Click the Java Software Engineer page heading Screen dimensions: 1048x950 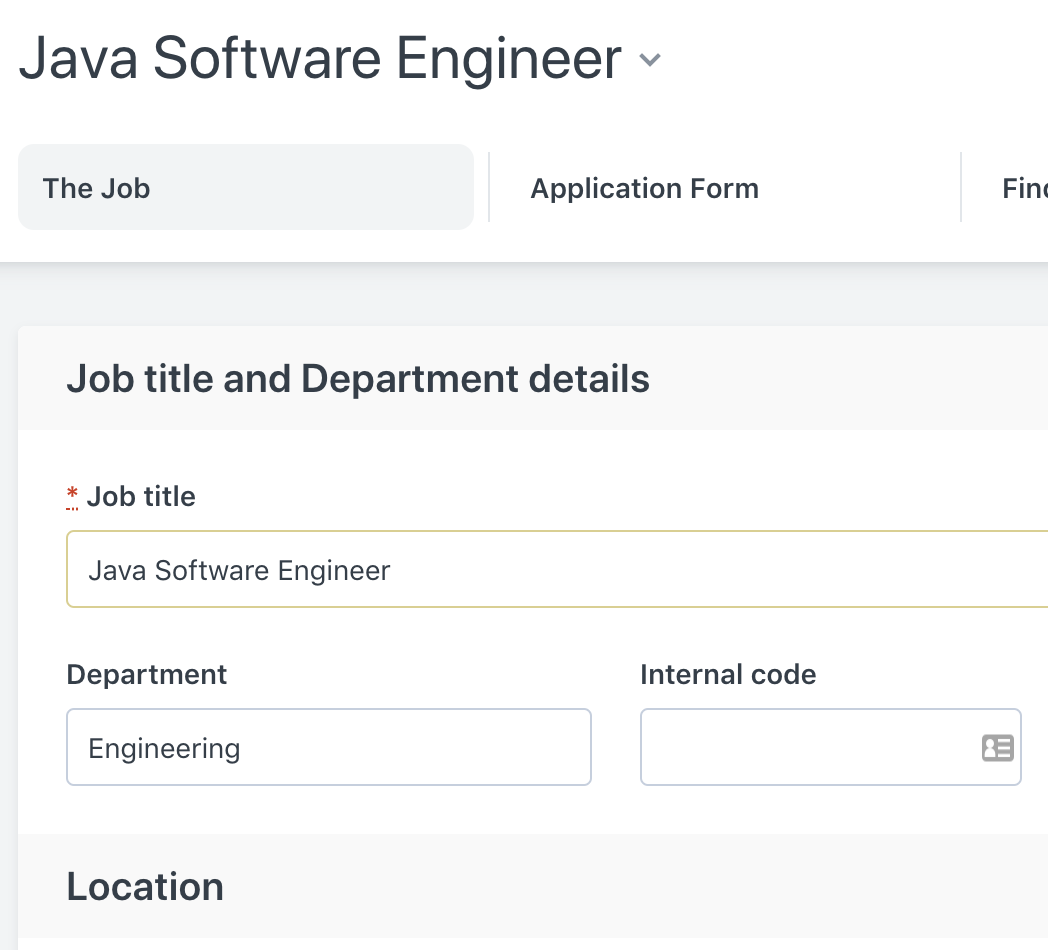320,58
